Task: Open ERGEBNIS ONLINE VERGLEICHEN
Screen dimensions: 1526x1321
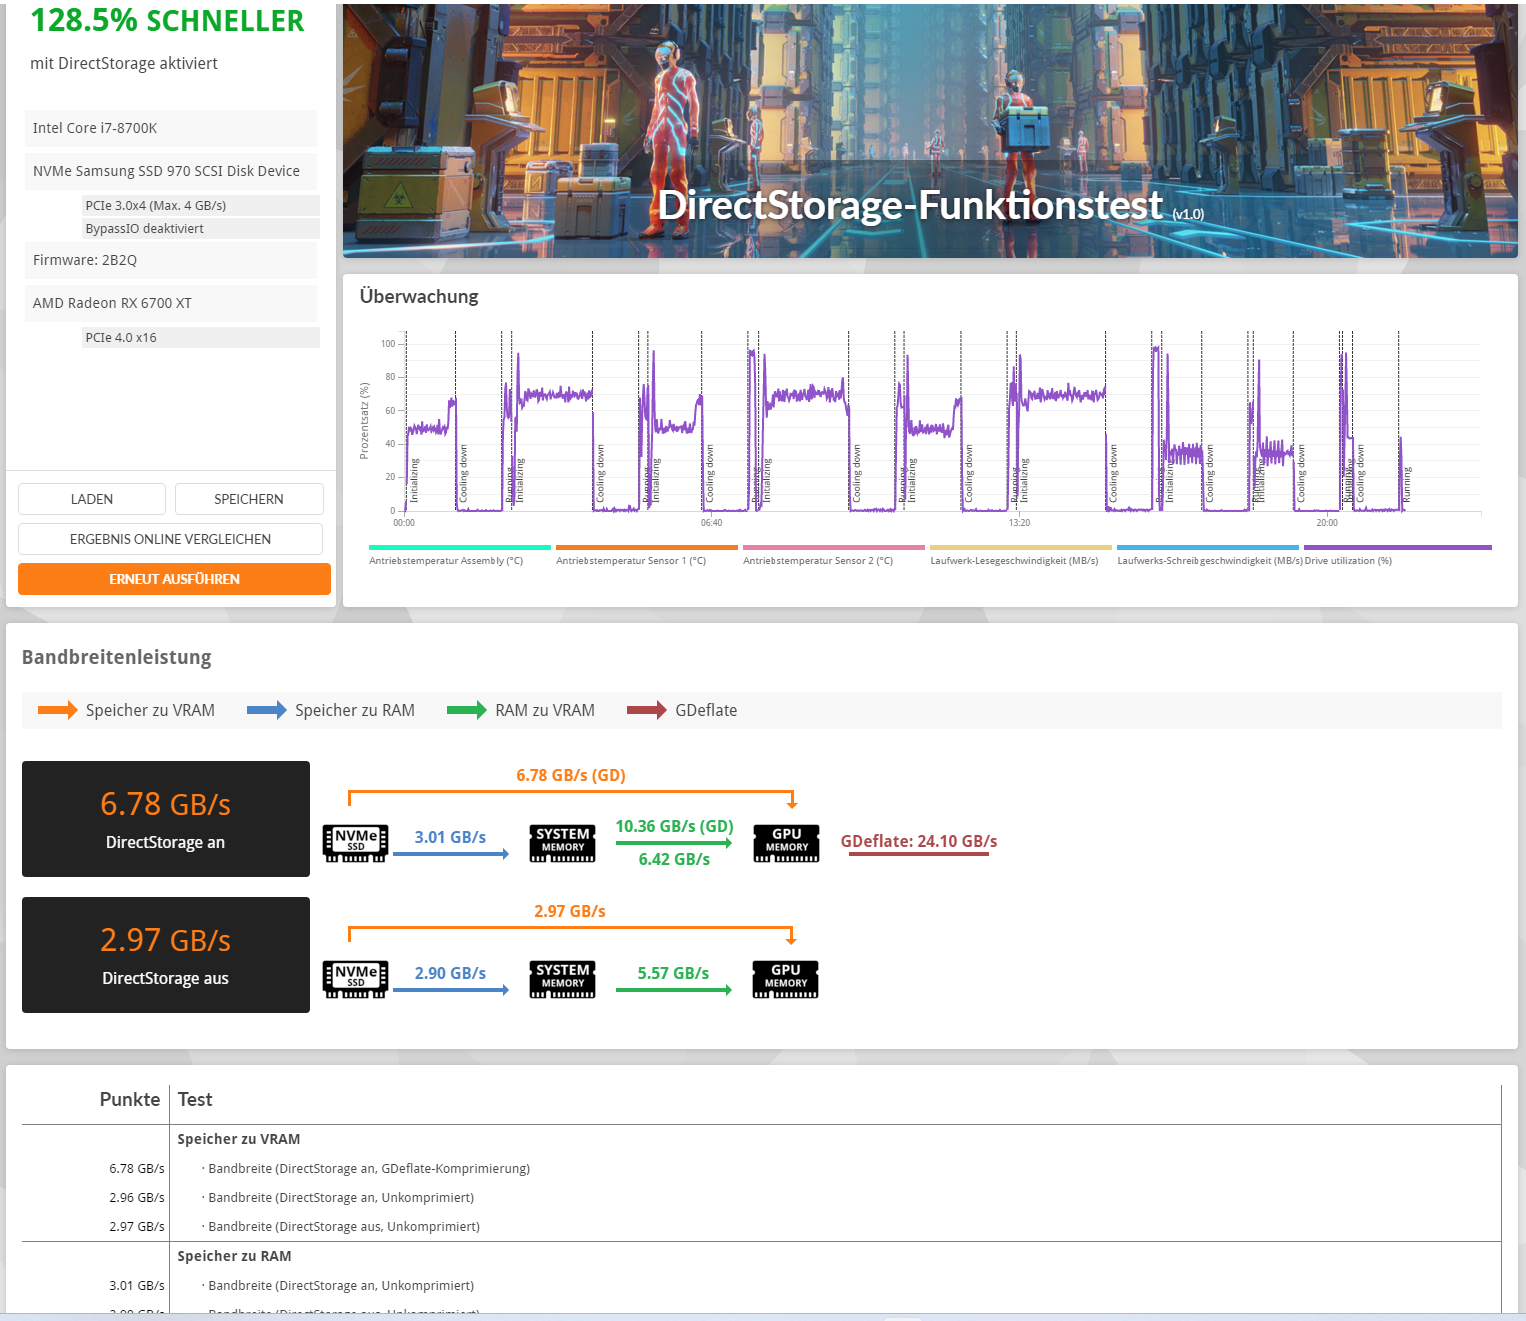Action: pyautogui.click(x=170, y=539)
